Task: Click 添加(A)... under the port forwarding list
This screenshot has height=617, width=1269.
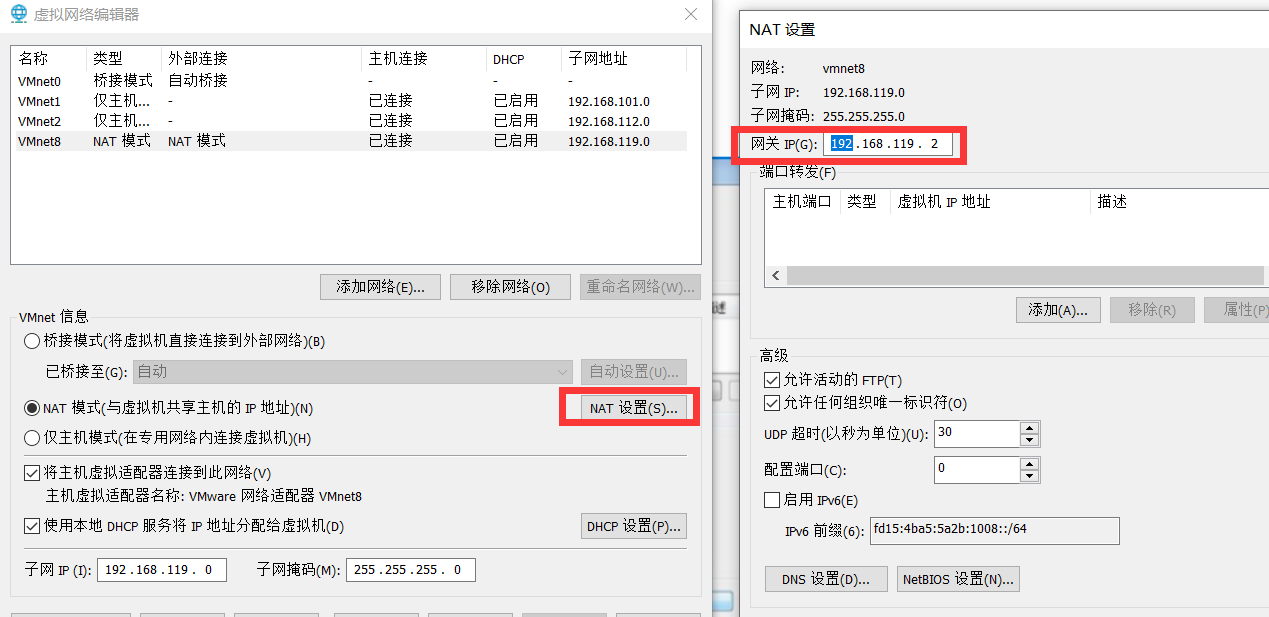Action: (x=1058, y=310)
